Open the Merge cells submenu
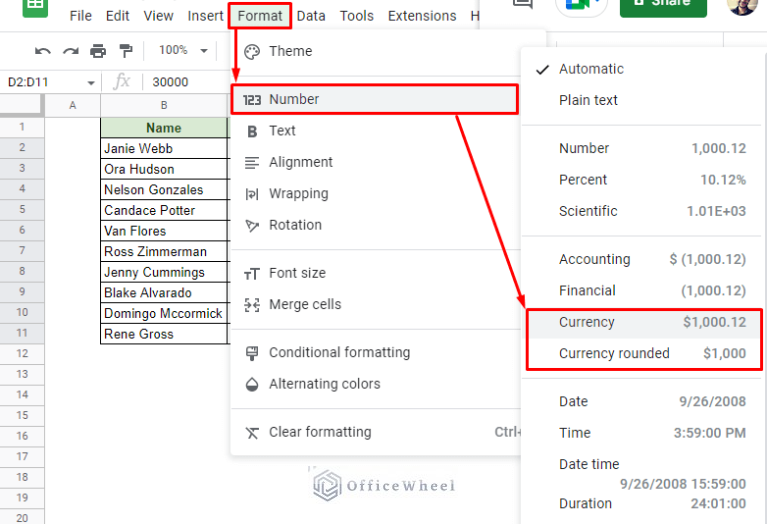Image resolution: width=767 pixels, height=524 pixels. point(376,304)
